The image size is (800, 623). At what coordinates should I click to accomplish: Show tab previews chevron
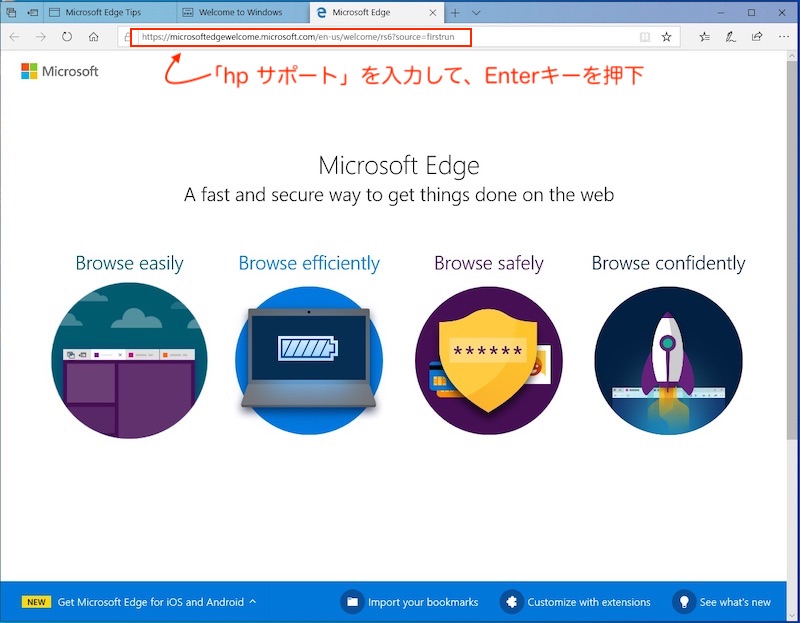[x=476, y=13]
